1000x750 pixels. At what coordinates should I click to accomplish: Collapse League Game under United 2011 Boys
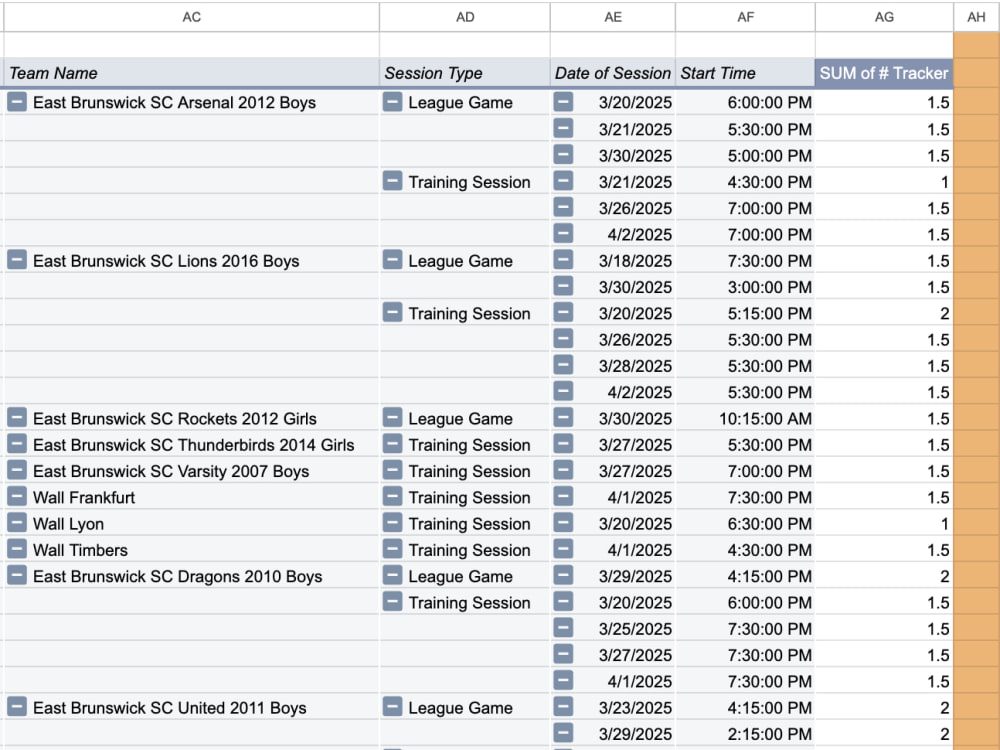[393, 707]
